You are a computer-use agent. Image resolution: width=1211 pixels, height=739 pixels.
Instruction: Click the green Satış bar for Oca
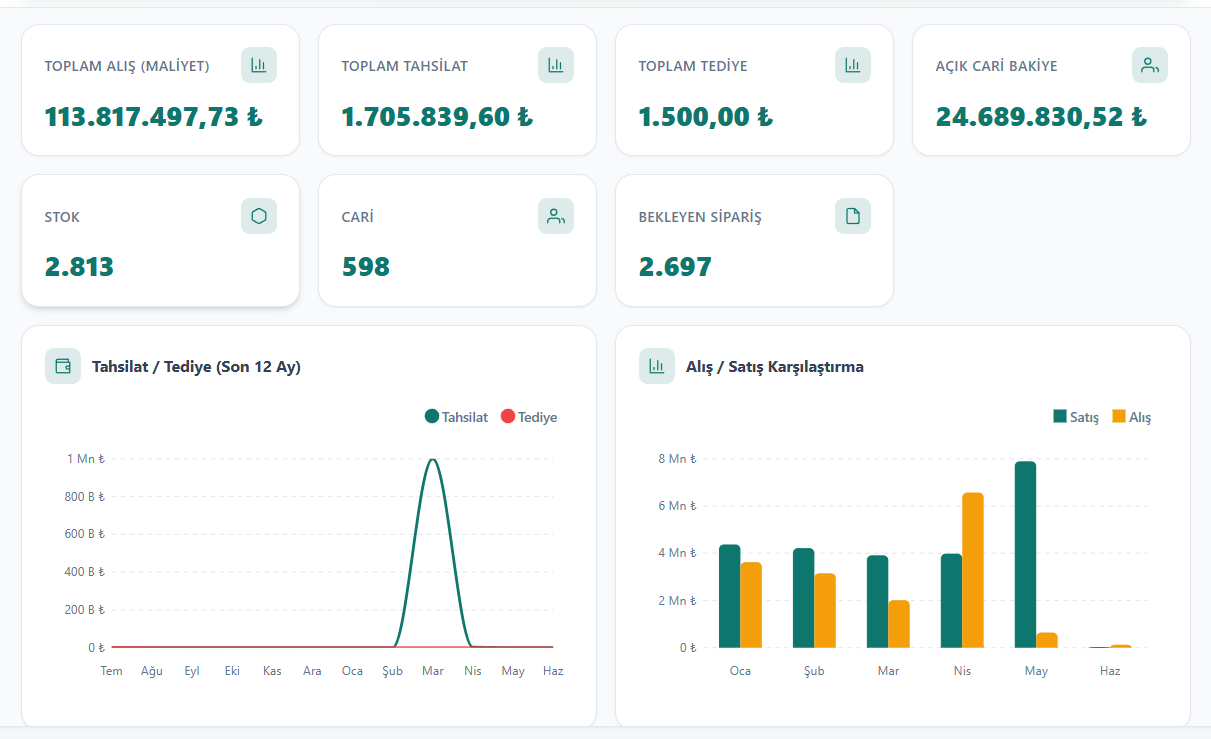pos(730,596)
